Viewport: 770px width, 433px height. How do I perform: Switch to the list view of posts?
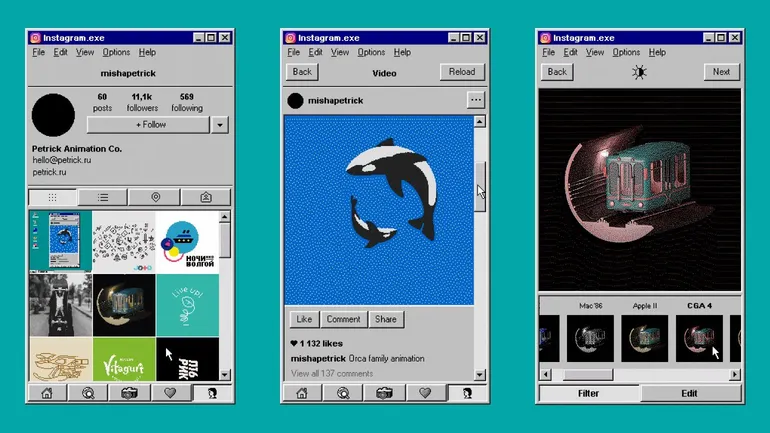click(104, 197)
